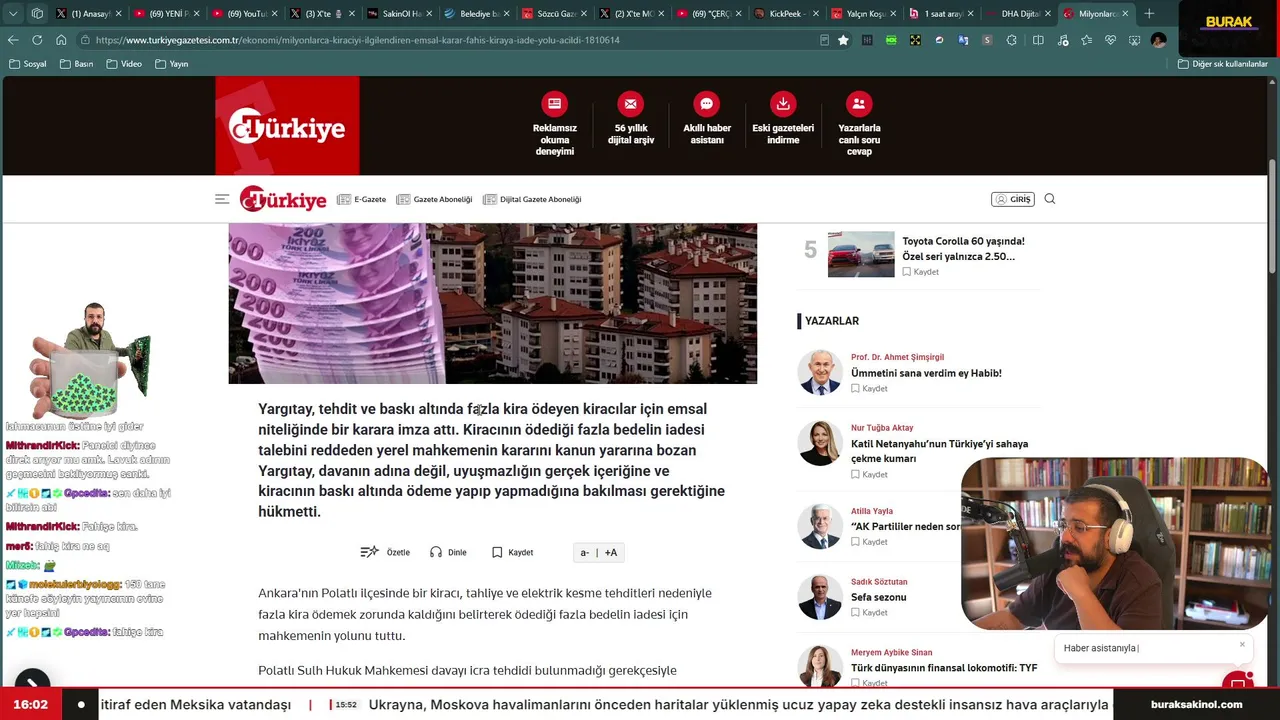Increase article font size with +A
Viewport: 1280px width, 720px height.
click(x=610, y=552)
